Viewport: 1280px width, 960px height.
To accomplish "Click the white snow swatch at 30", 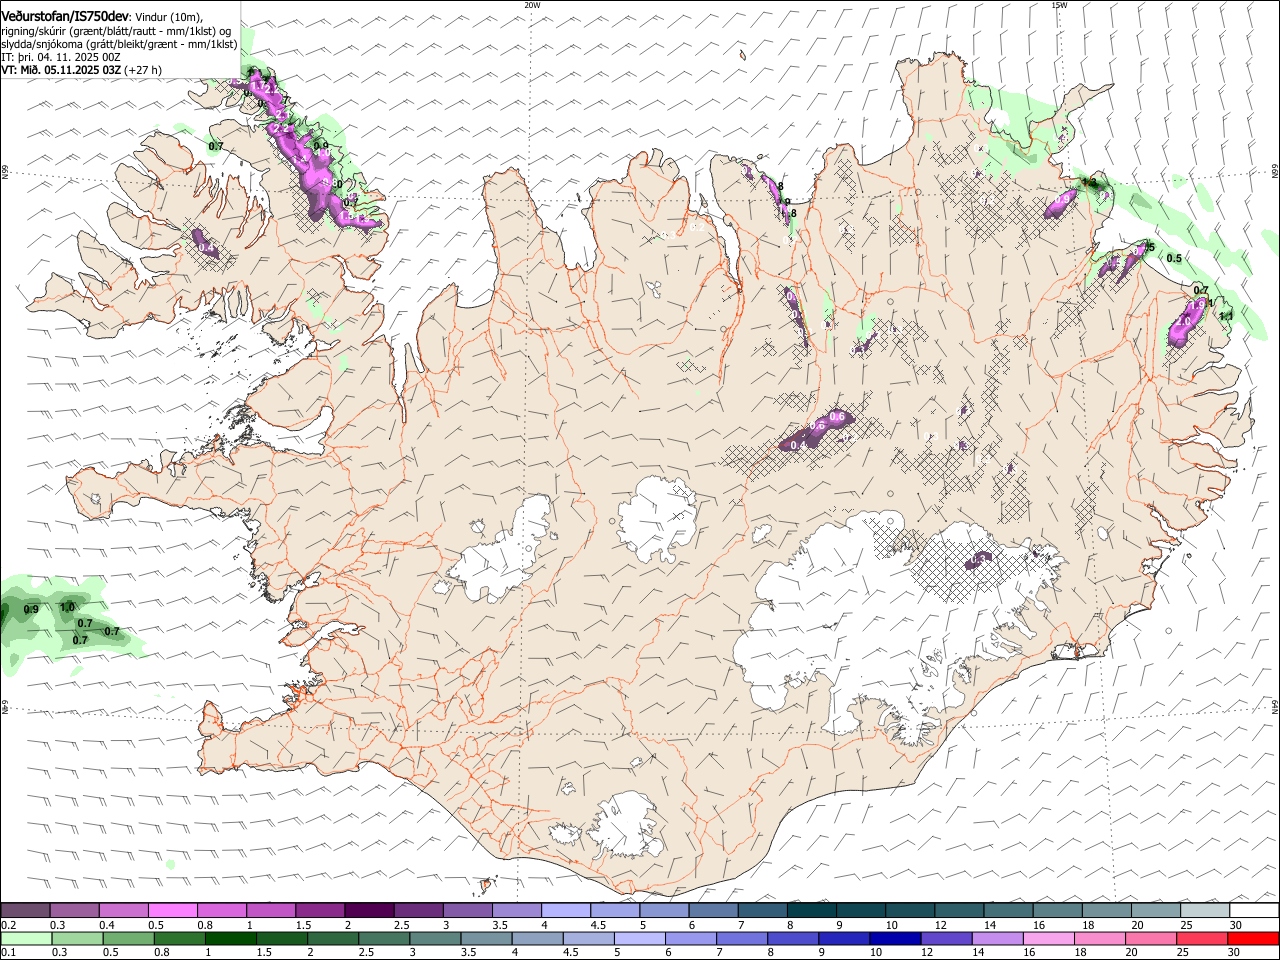I will point(1252,911).
